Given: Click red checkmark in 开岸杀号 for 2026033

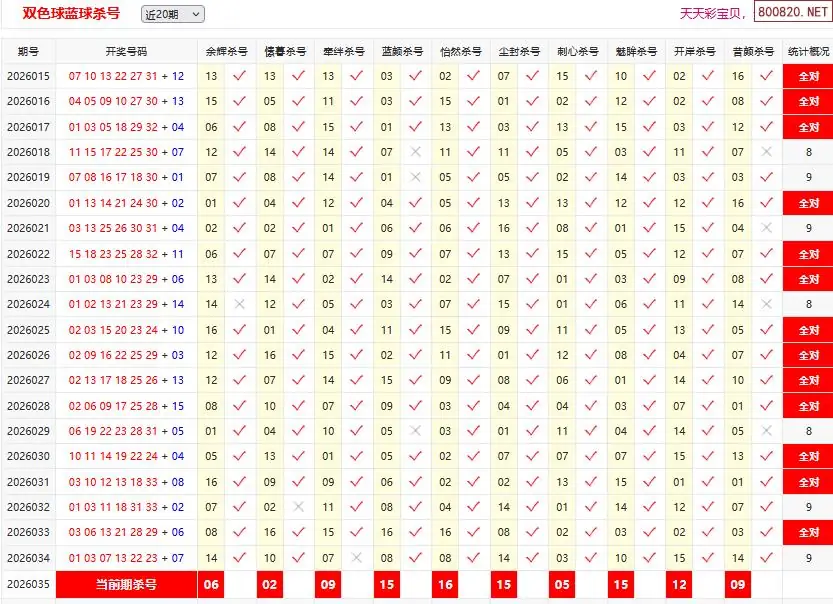Looking at the screenshot, I should click(x=708, y=533).
